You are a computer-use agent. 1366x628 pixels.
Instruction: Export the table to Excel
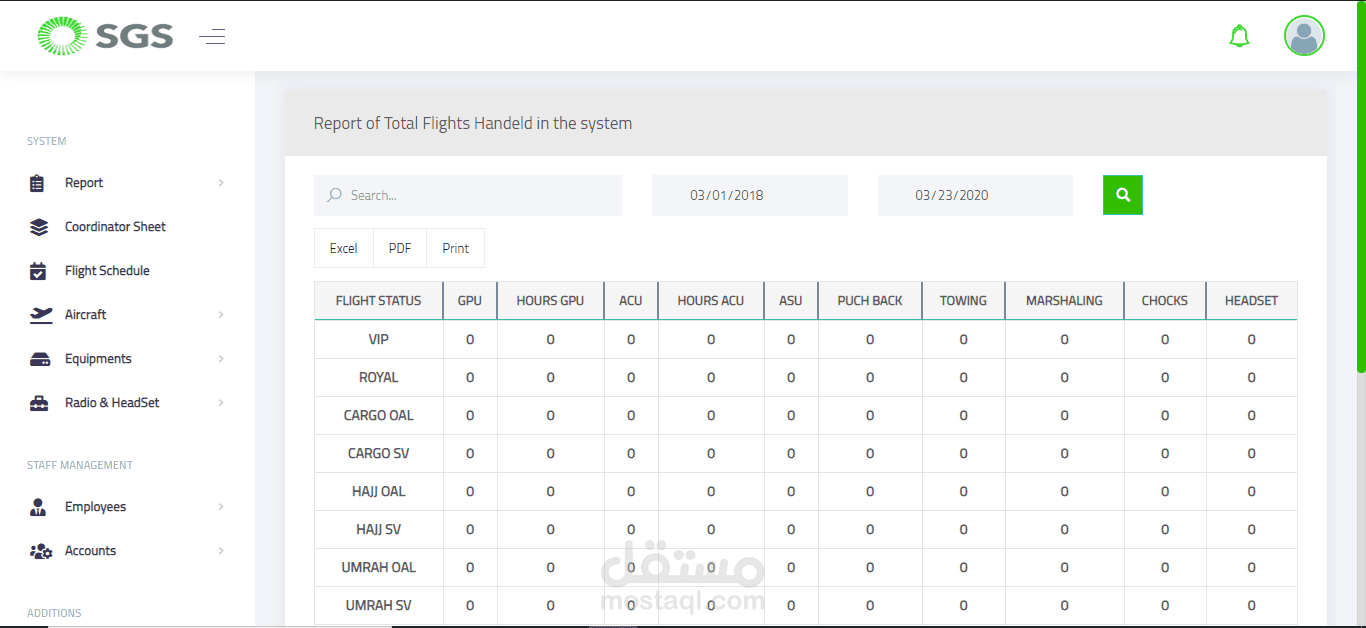pos(343,248)
